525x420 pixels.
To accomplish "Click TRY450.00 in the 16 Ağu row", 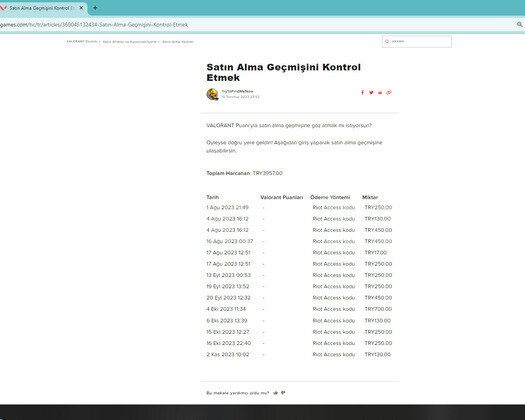I will pos(378,241).
